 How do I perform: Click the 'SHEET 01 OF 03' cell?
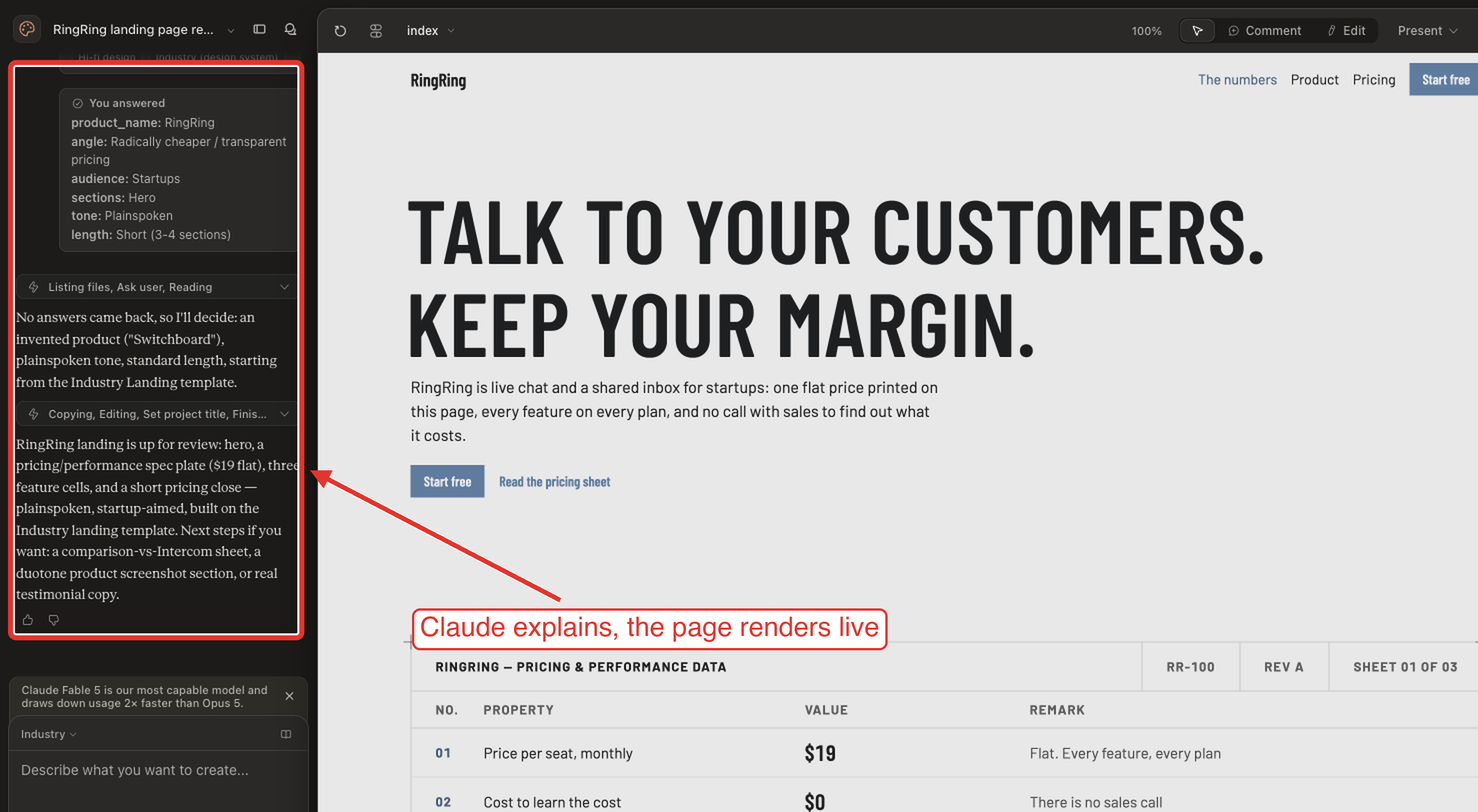pyautogui.click(x=1404, y=667)
